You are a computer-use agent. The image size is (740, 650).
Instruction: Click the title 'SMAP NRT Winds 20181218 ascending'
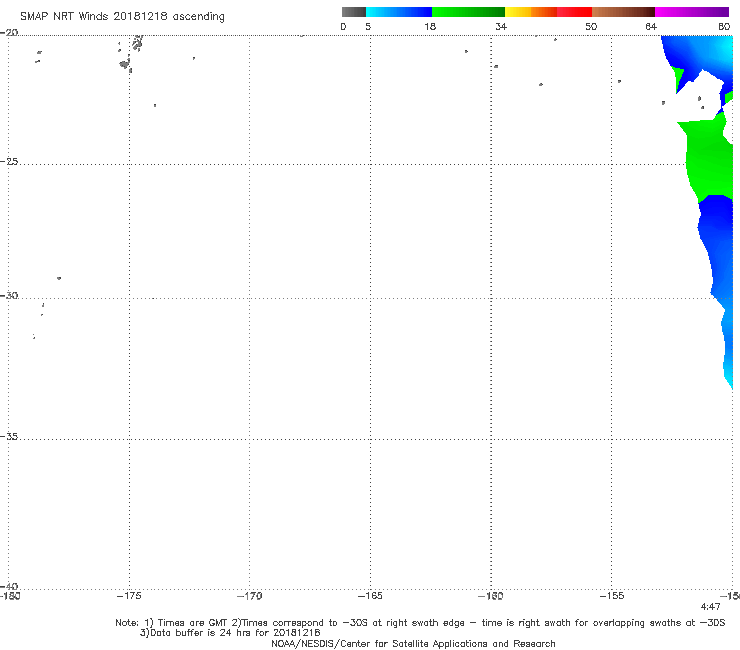pos(122,16)
